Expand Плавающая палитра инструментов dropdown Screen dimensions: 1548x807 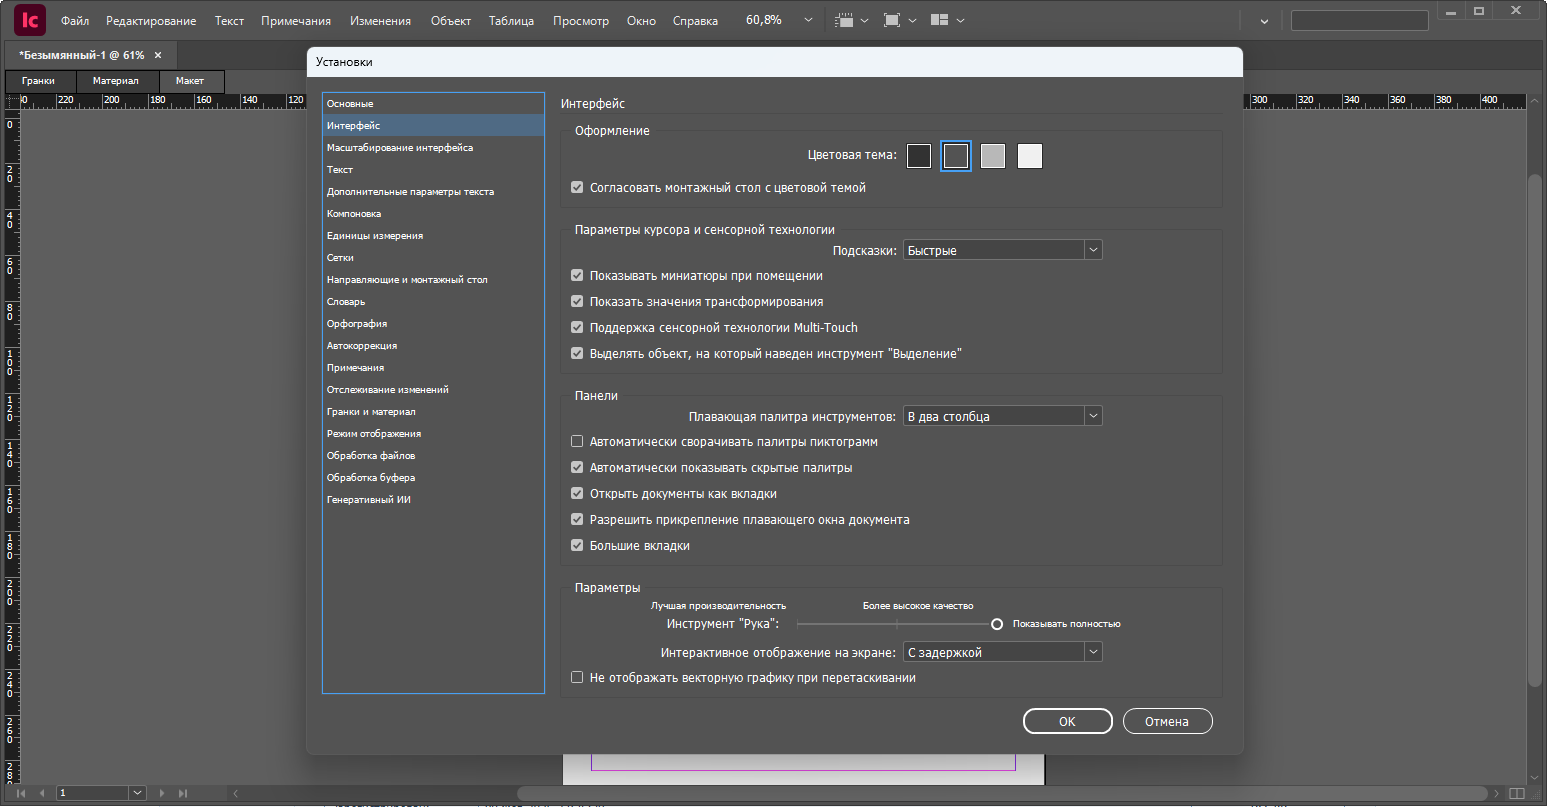point(1002,416)
